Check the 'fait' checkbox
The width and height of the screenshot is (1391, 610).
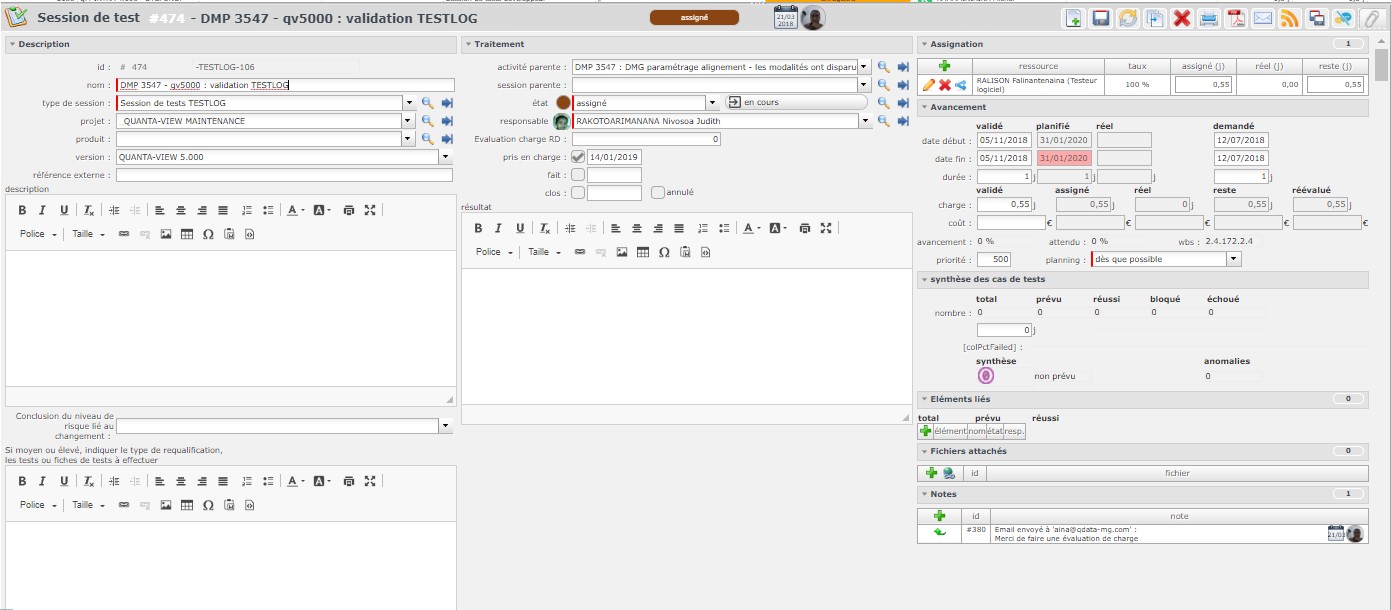click(x=578, y=175)
